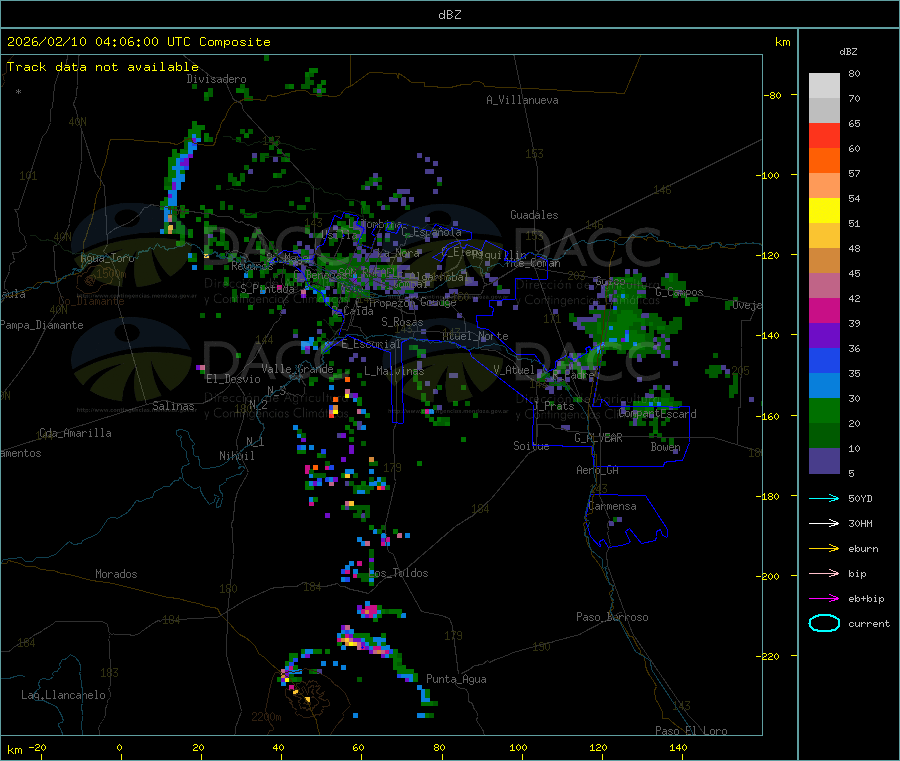Image resolution: width=900 pixels, height=761 pixels.
Task: Click the 'Divisadero' map label
Action: pyautogui.click(x=216, y=79)
